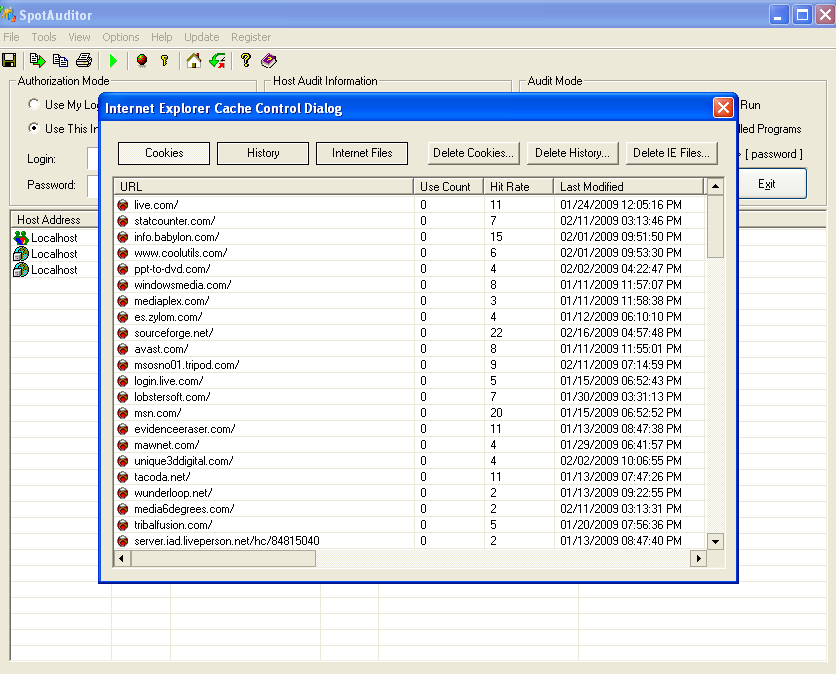Click the vertical scrollbar thumb of the list
Screen dimensions: 836x674
(x=715, y=226)
